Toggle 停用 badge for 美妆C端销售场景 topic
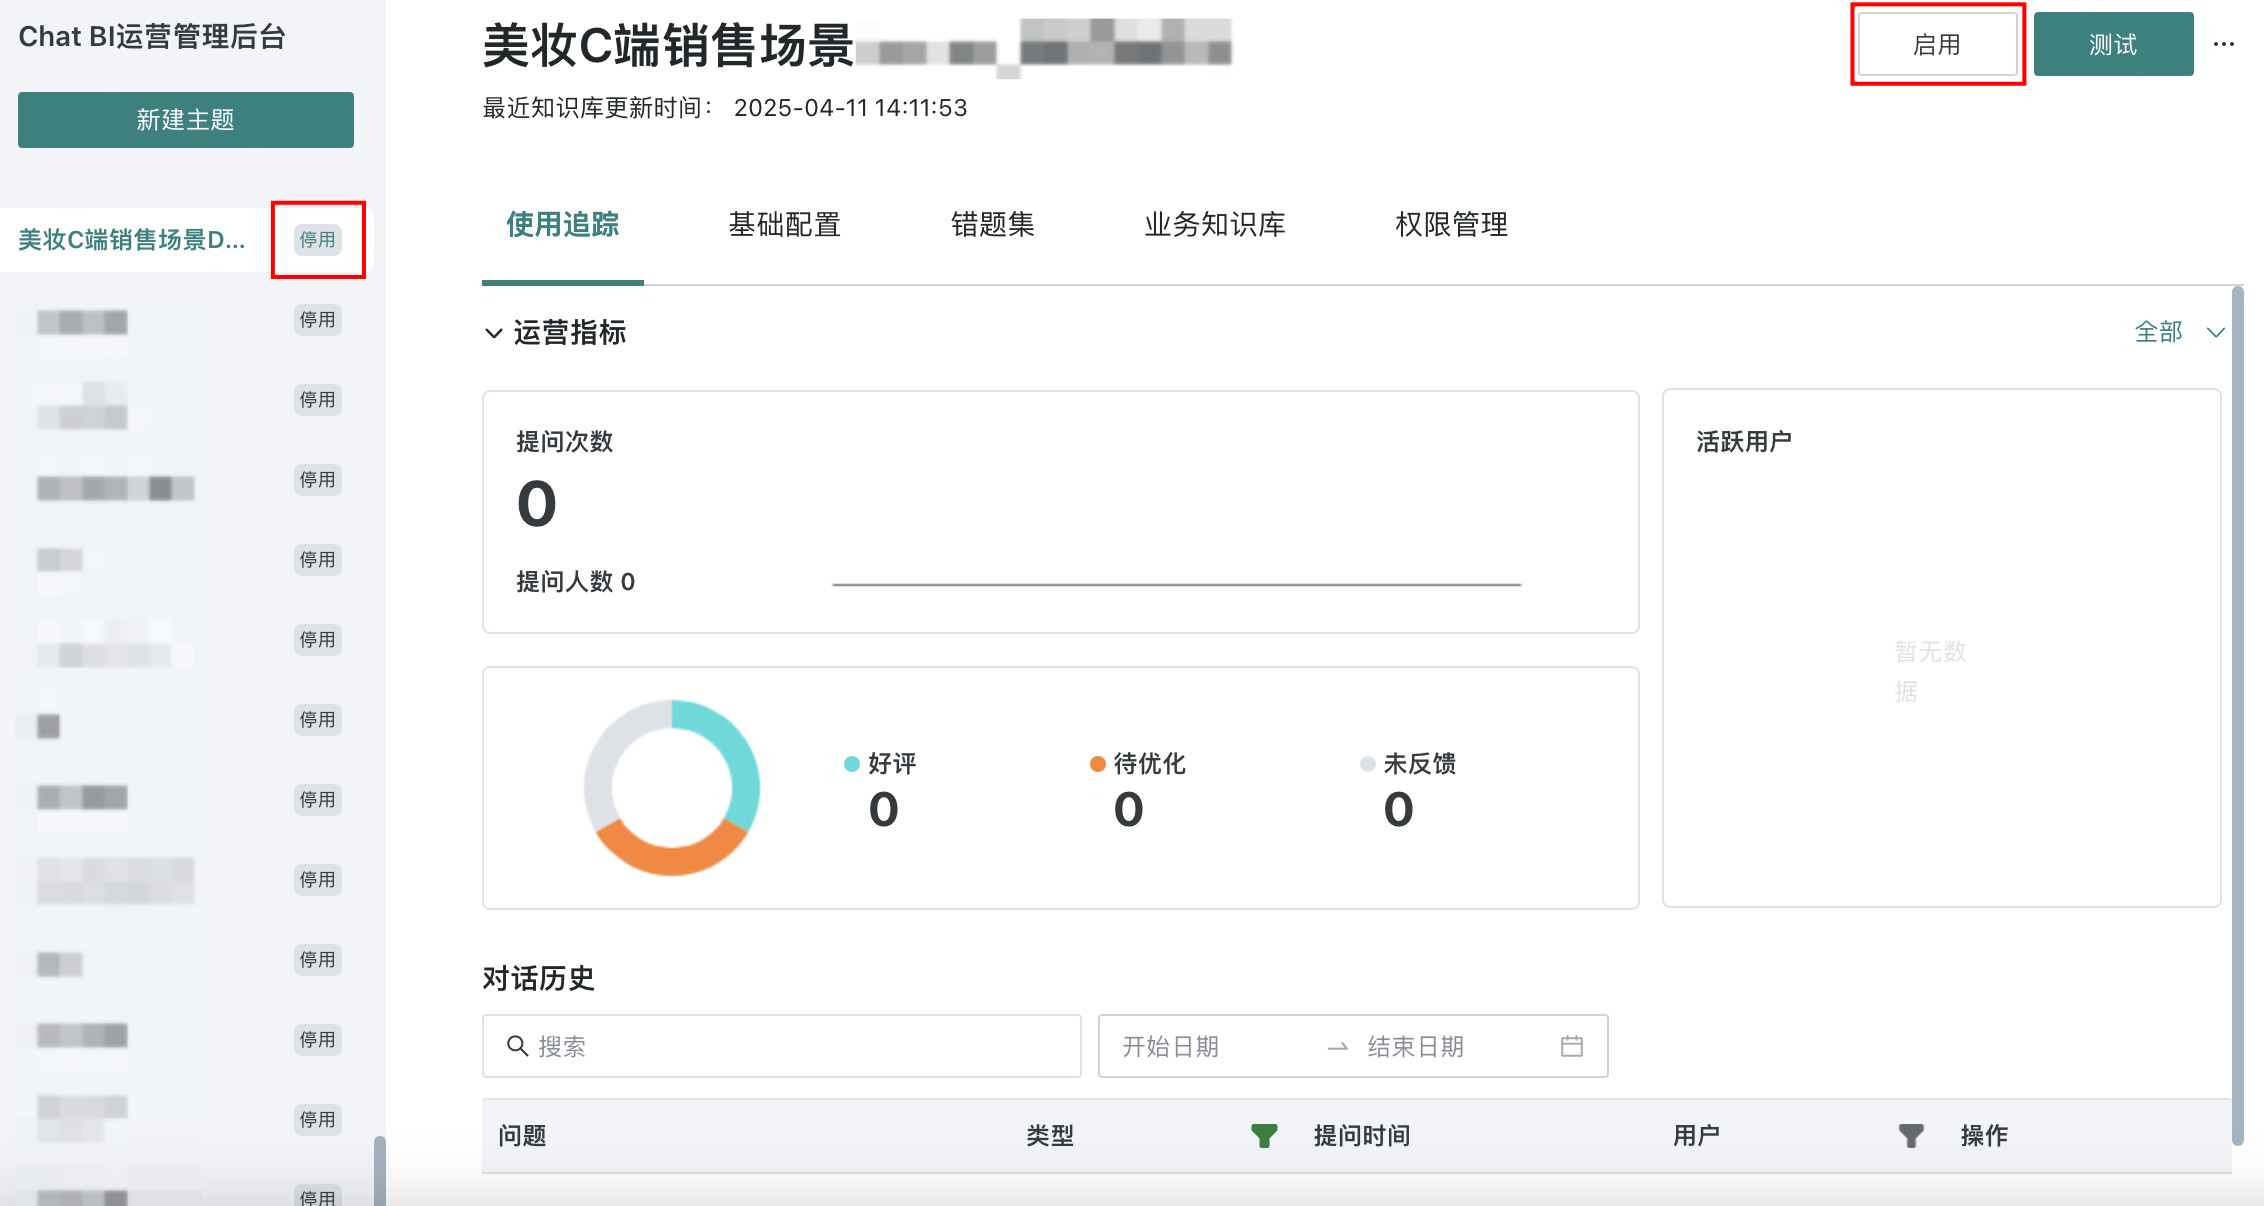The width and height of the screenshot is (2264, 1206). [x=317, y=240]
